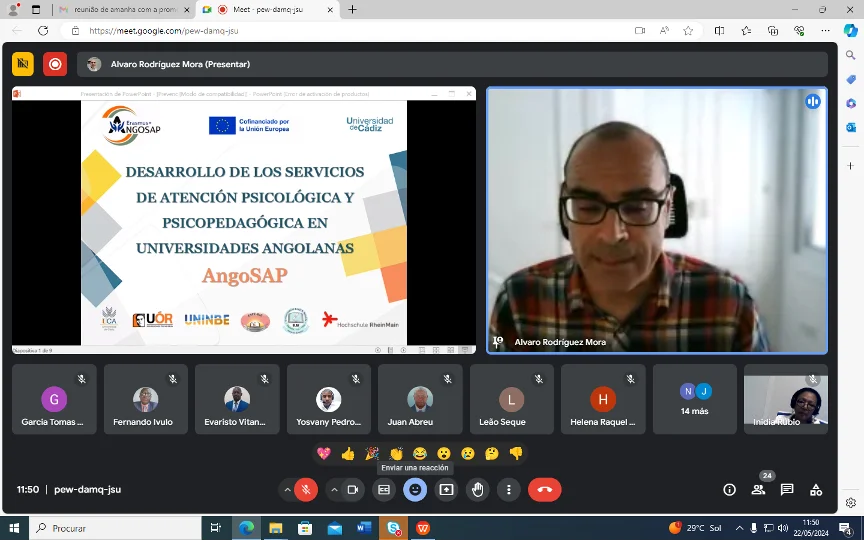Click the '14 más' participants tile
Viewport: 864px width, 541px height.
point(694,399)
